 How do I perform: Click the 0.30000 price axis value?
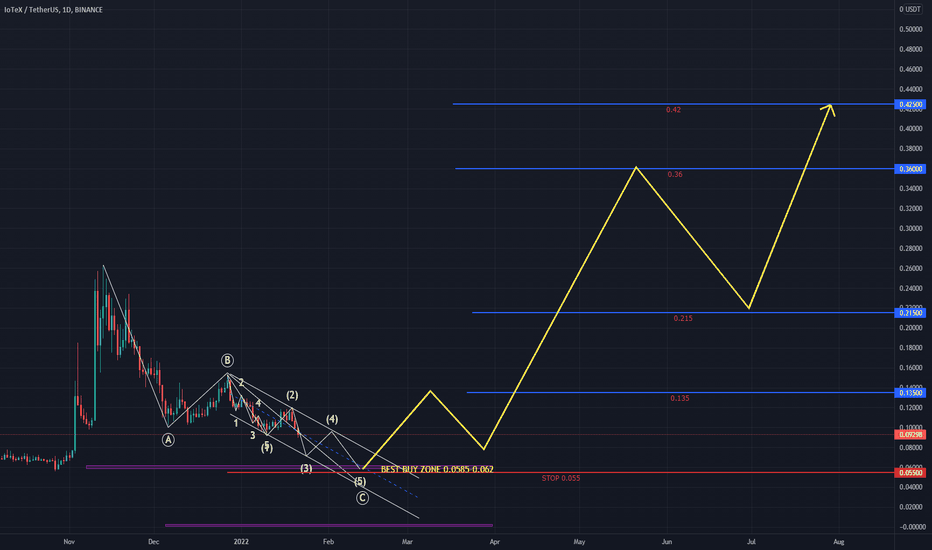(x=911, y=229)
